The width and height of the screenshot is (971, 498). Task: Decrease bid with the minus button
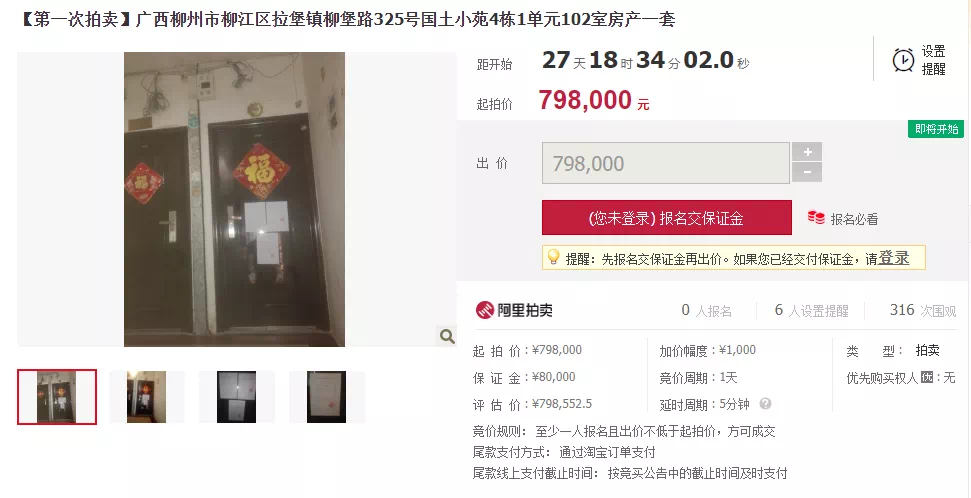coord(807,172)
